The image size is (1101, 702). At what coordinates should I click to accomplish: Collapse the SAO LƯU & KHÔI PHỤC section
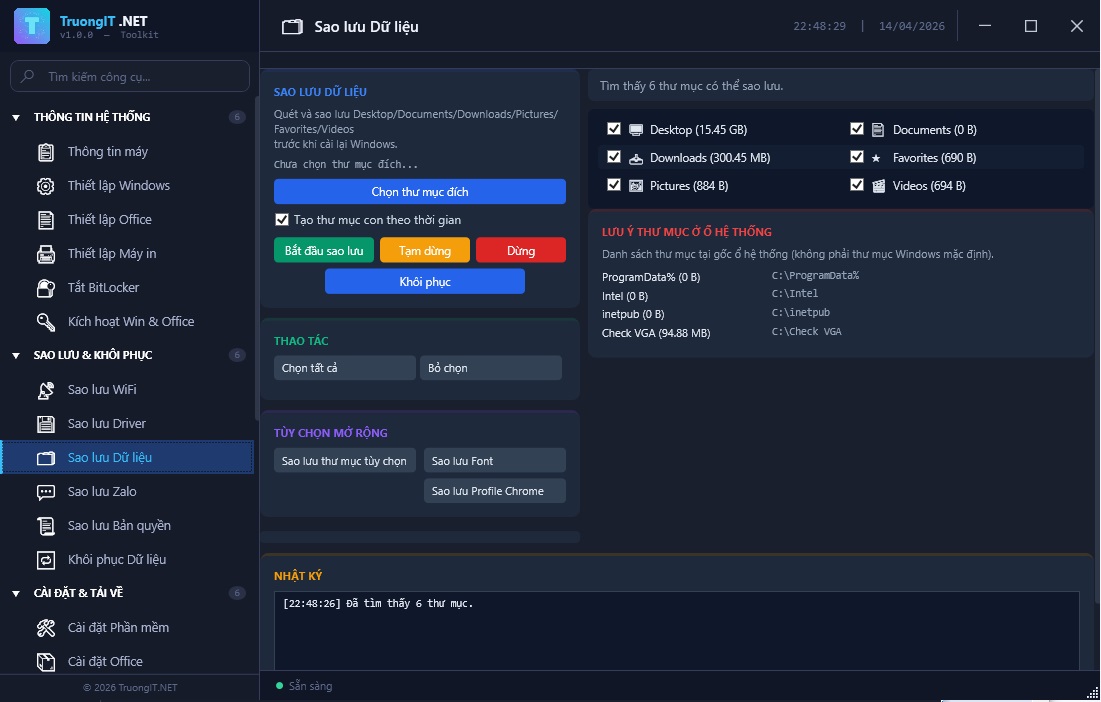coord(16,356)
